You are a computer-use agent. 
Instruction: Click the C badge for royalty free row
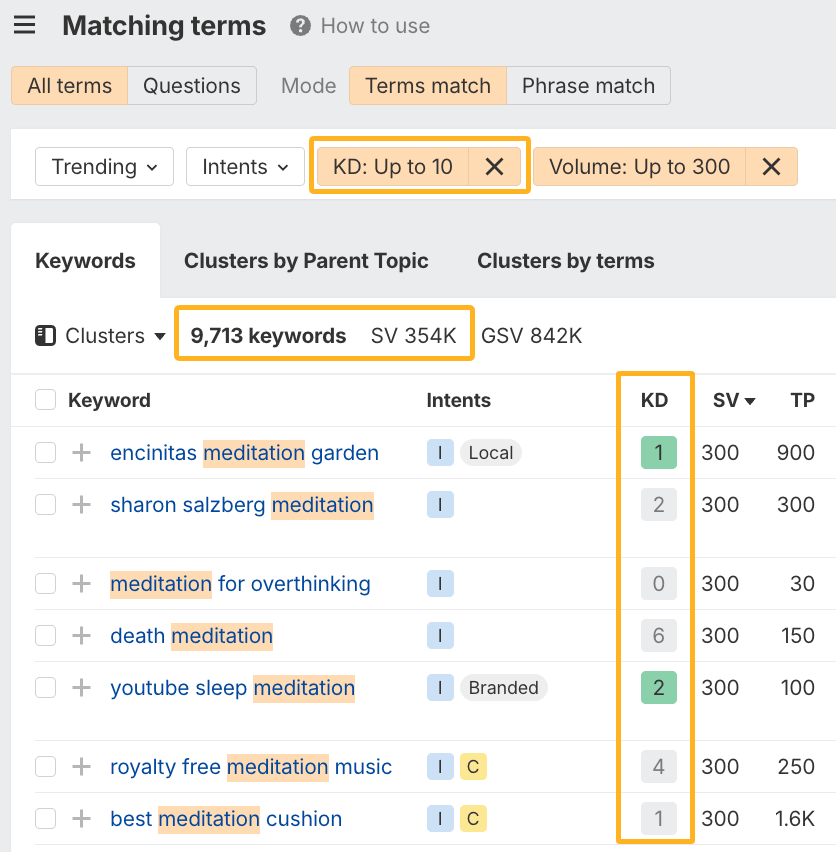pos(473,767)
